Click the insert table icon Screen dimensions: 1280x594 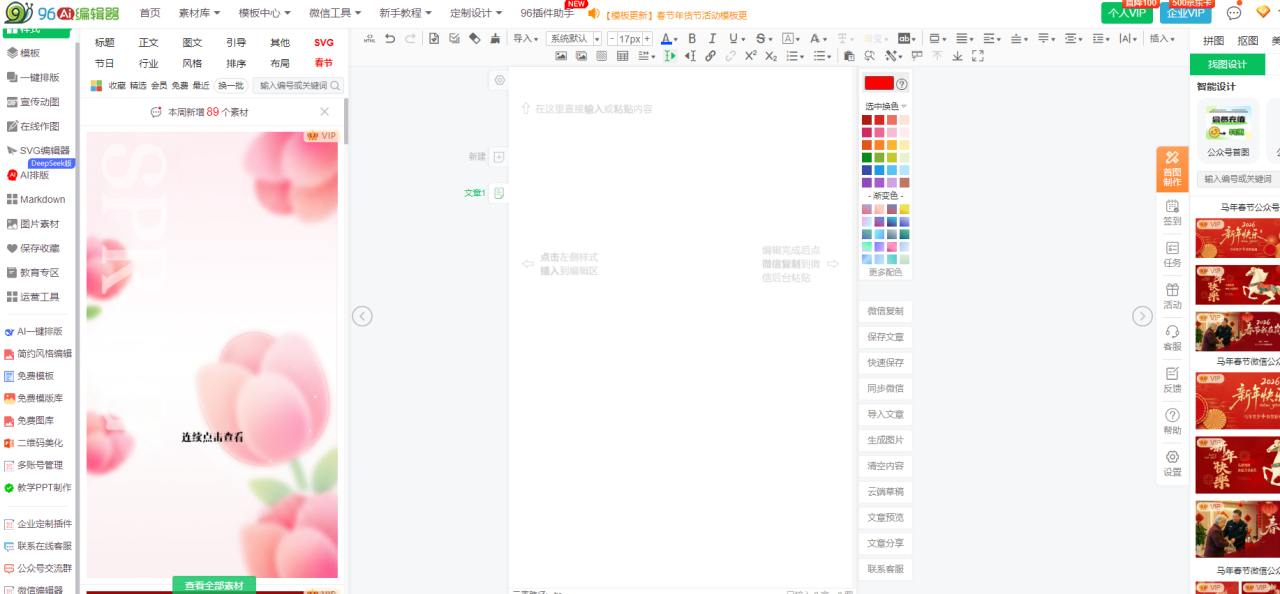point(622,56)
